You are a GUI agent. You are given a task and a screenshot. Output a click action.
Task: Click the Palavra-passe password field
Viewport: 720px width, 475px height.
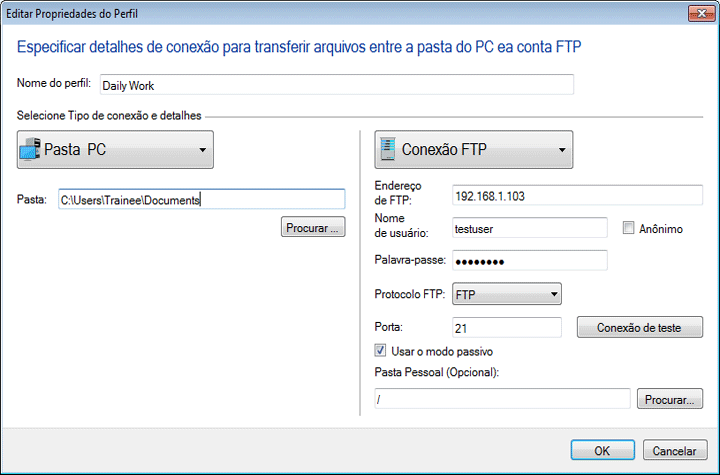[x=530, y=261]
